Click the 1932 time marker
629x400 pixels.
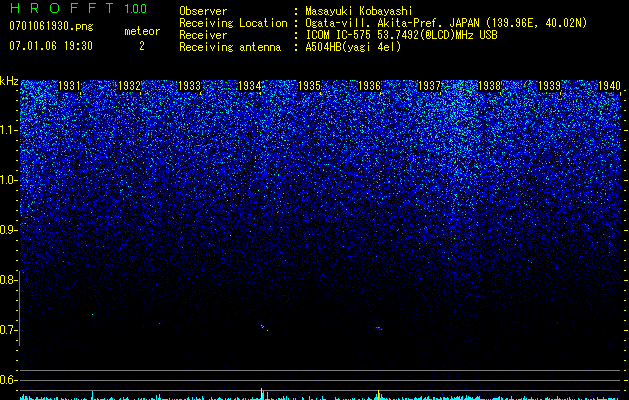click(x=130, y=86)
